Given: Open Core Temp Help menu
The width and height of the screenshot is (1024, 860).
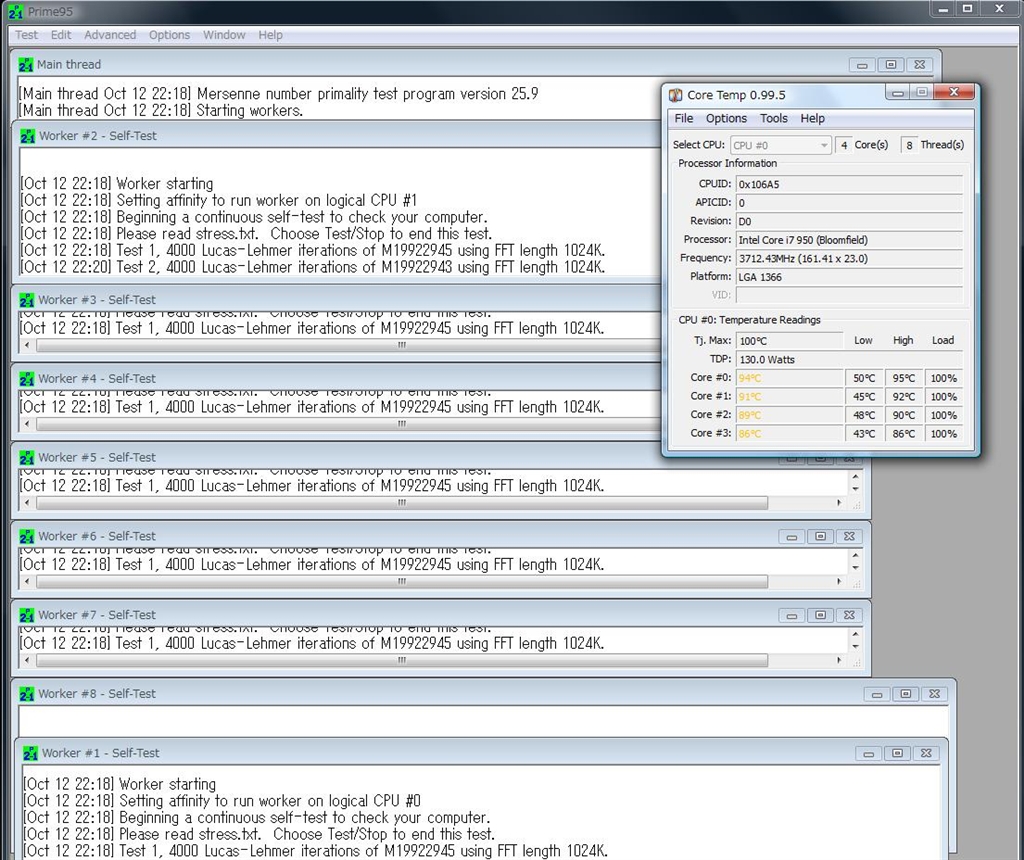Looking at the screenshot, I should coord(812,118).
